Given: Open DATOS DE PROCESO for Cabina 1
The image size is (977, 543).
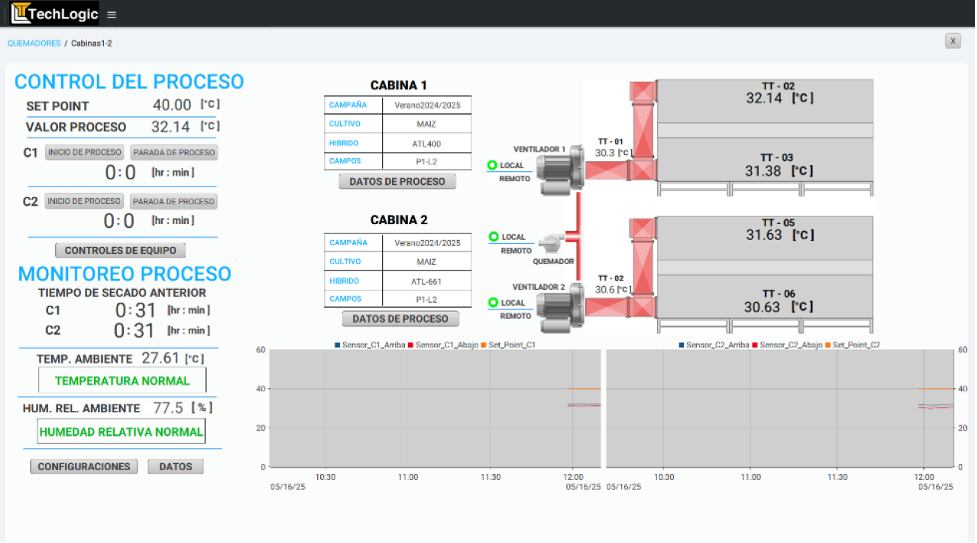Looking at the screenshot, I should (397, 181).
